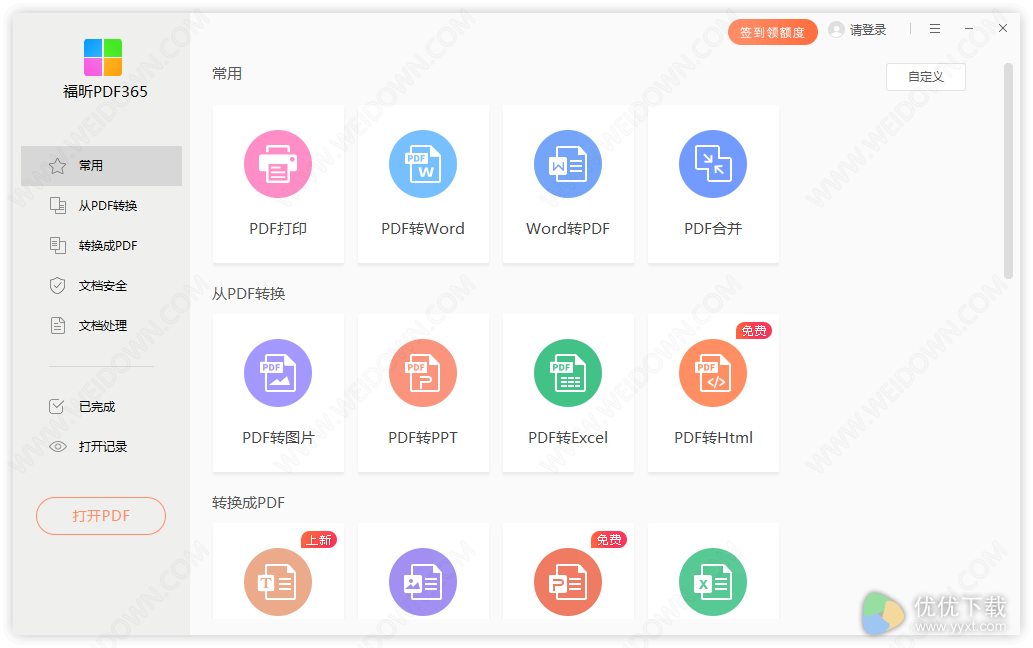Image resolution: width=1033 pixels, height=648 pixels.
Task: Open the PDF转图片 image converter icon
Action: (278, 373)
